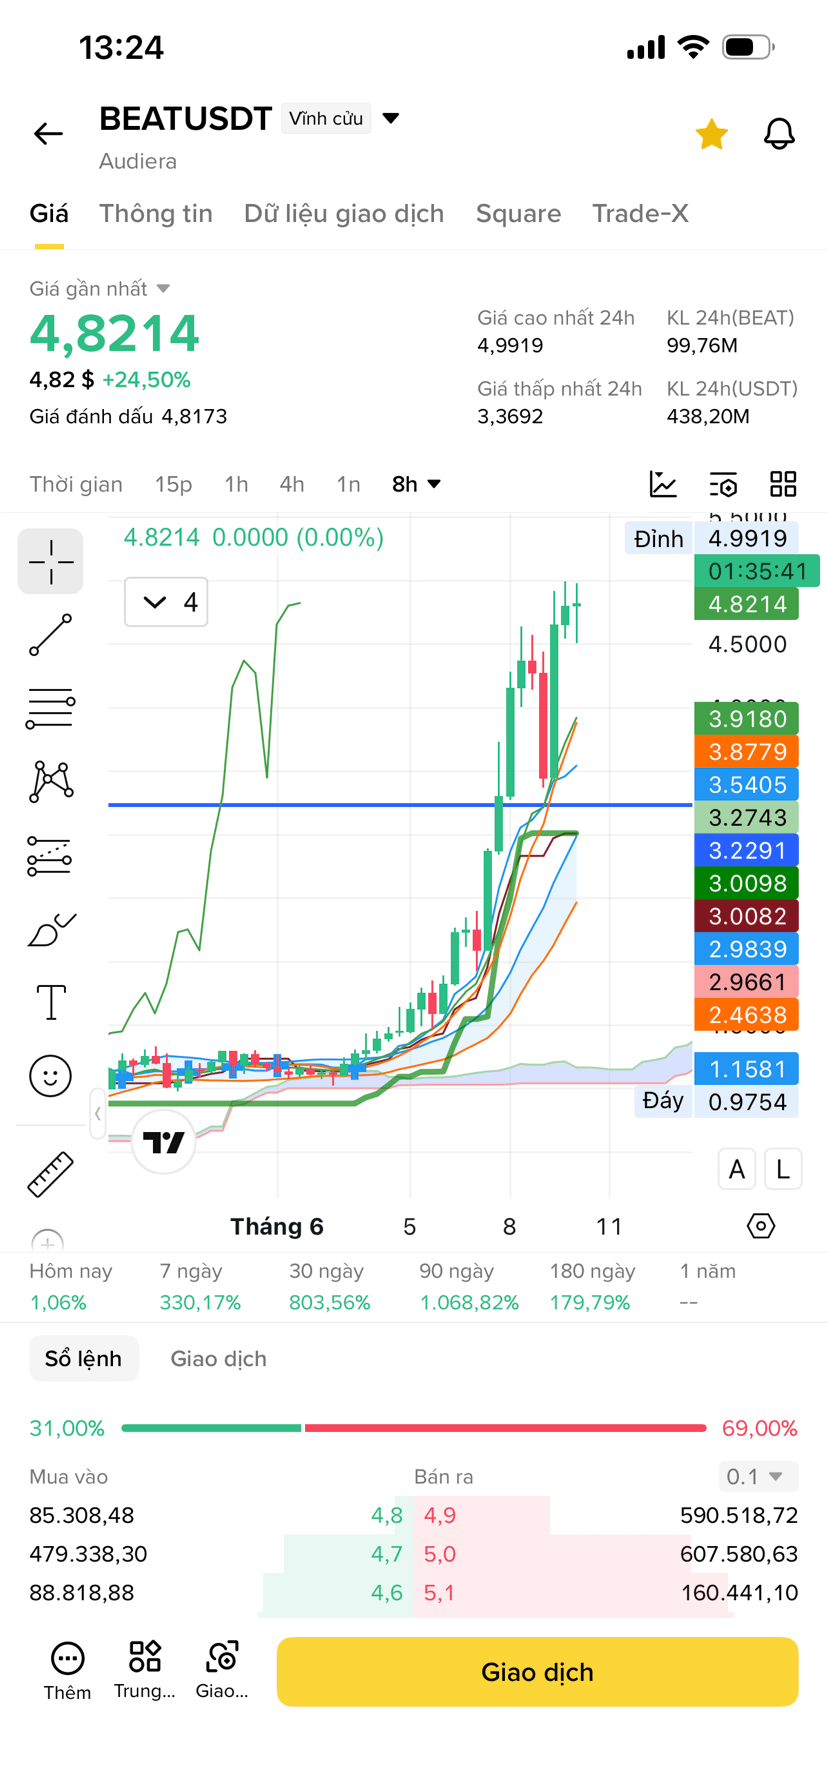Open the Dữ liệu giao dịch tab
Image resolution: width=828 pixels, height=1792 pixels.
click(344, 214)
